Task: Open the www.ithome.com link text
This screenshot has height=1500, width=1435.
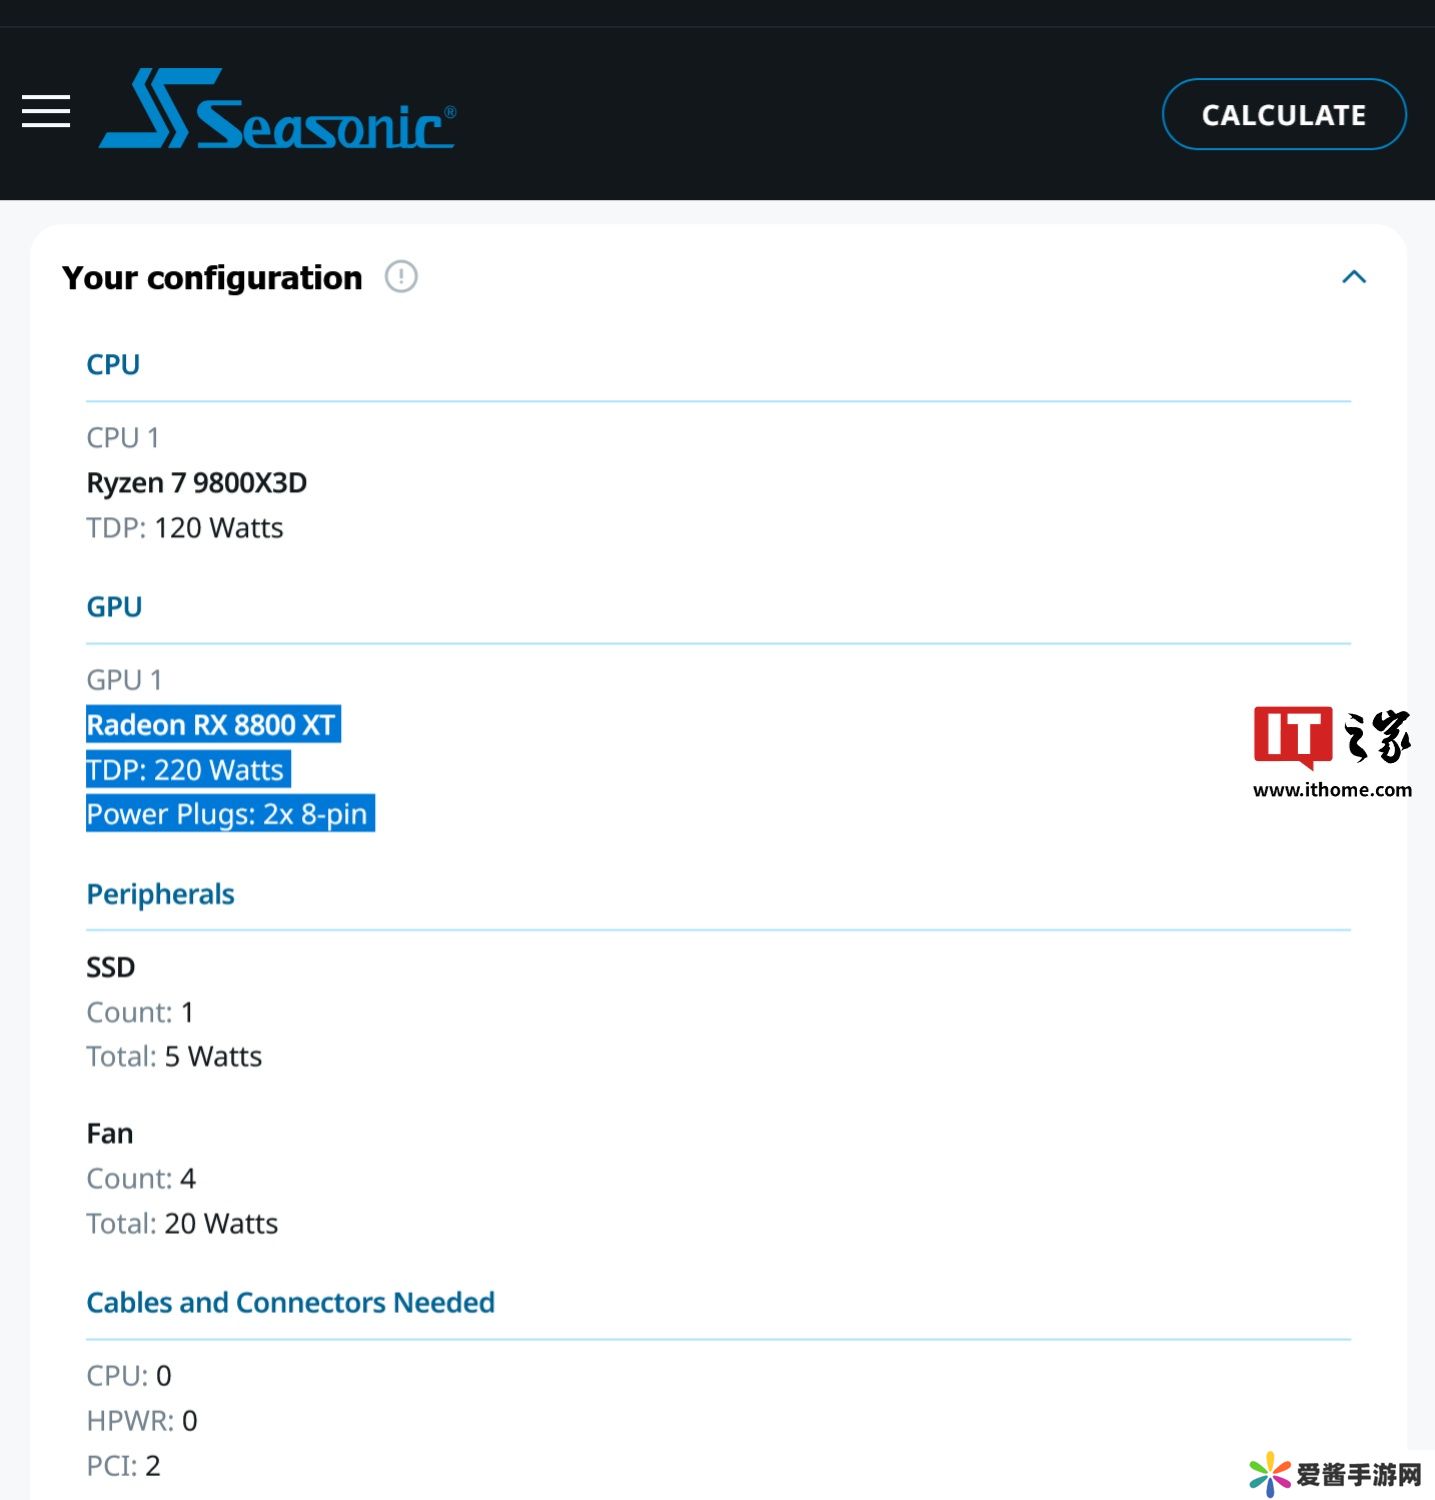Action: coord(1332,790)
